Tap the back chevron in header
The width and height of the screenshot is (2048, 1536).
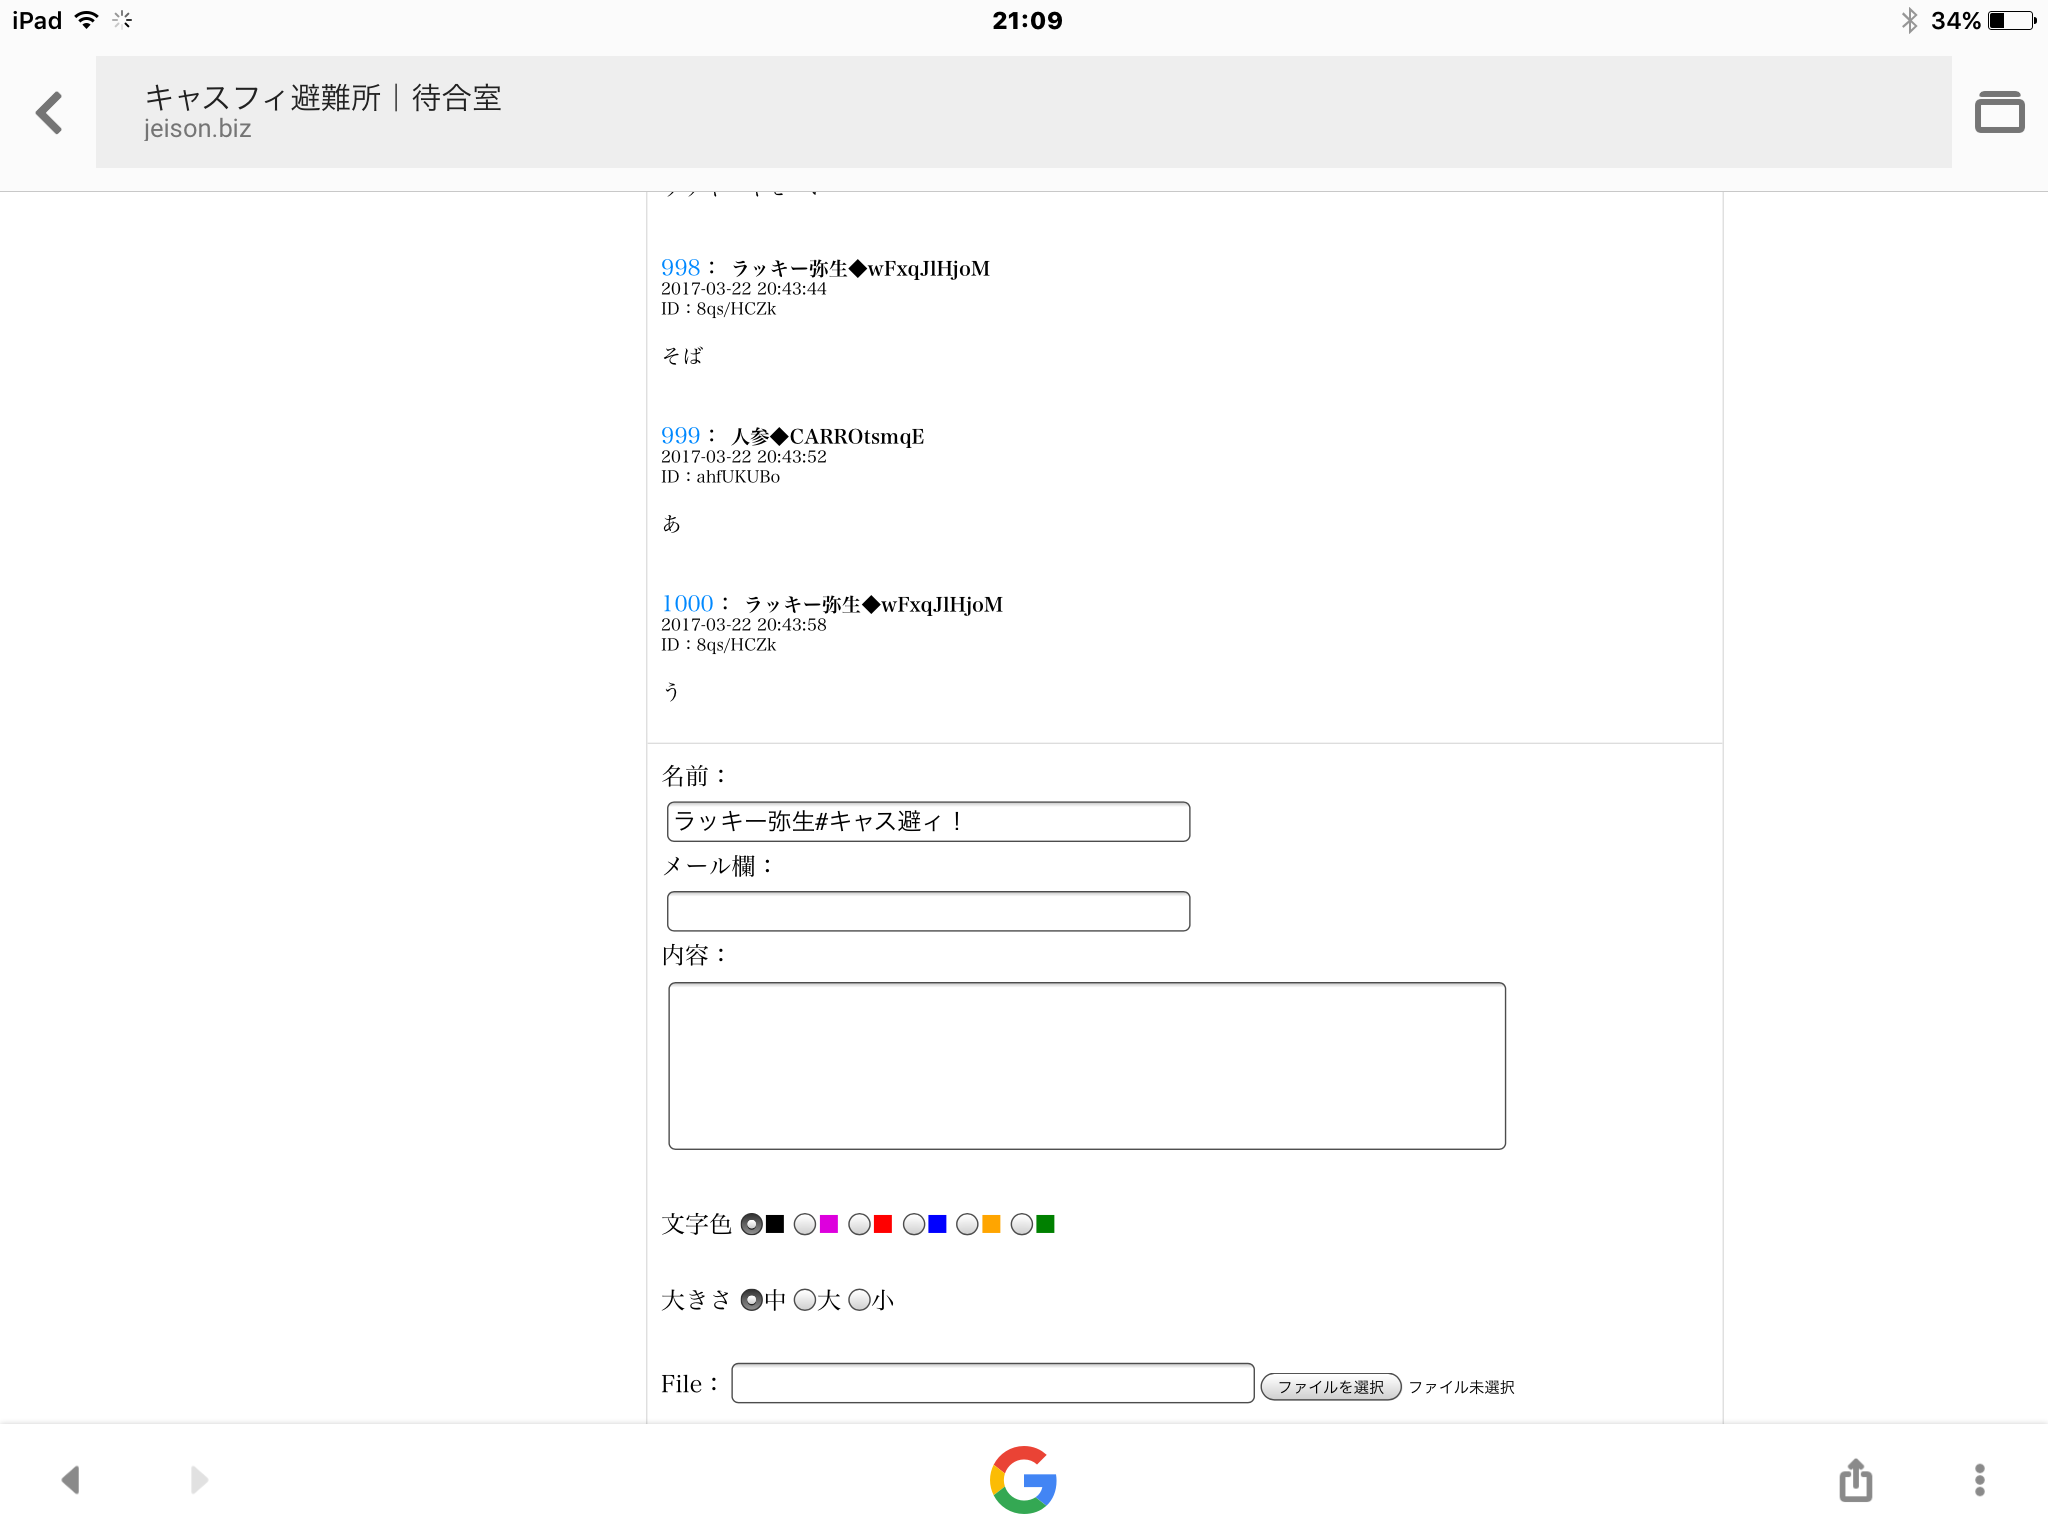(49, 112)
